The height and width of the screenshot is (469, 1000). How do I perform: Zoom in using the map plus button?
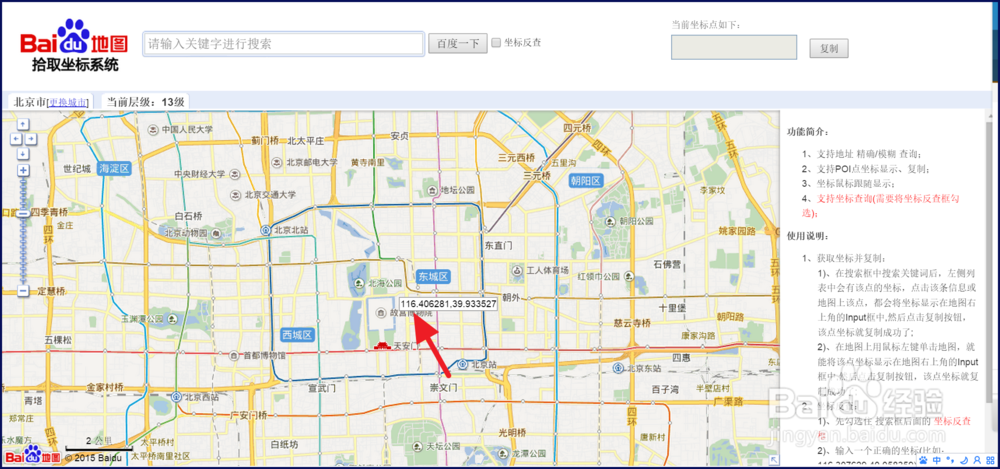click(23, 170)
